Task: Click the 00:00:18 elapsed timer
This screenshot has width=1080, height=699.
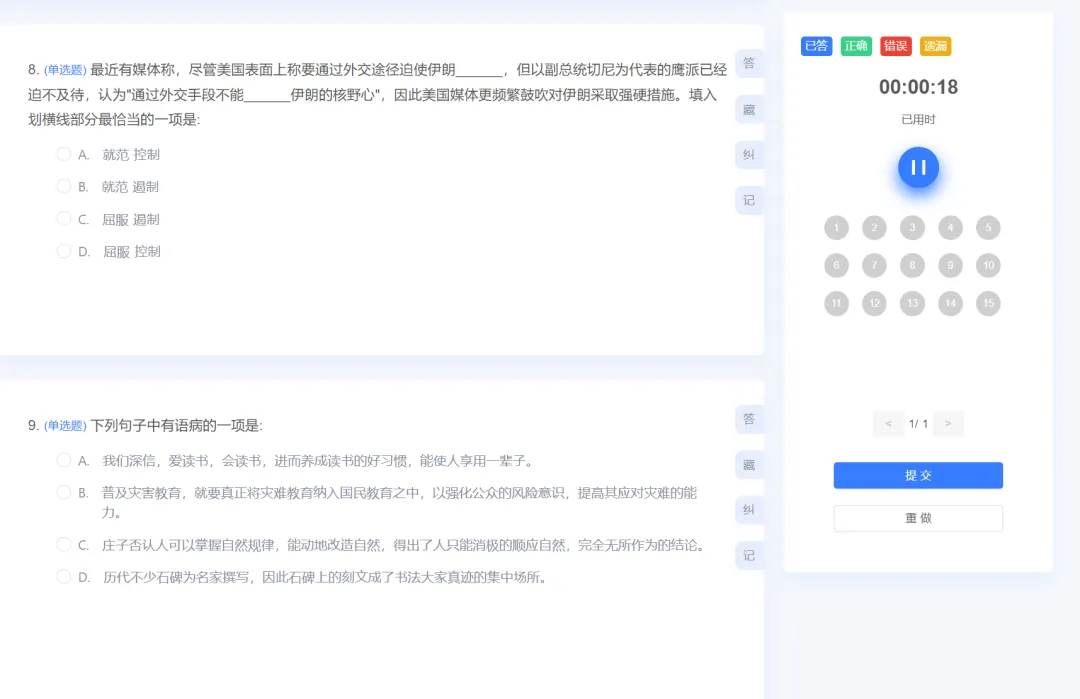Action: (x=918, y=87)
